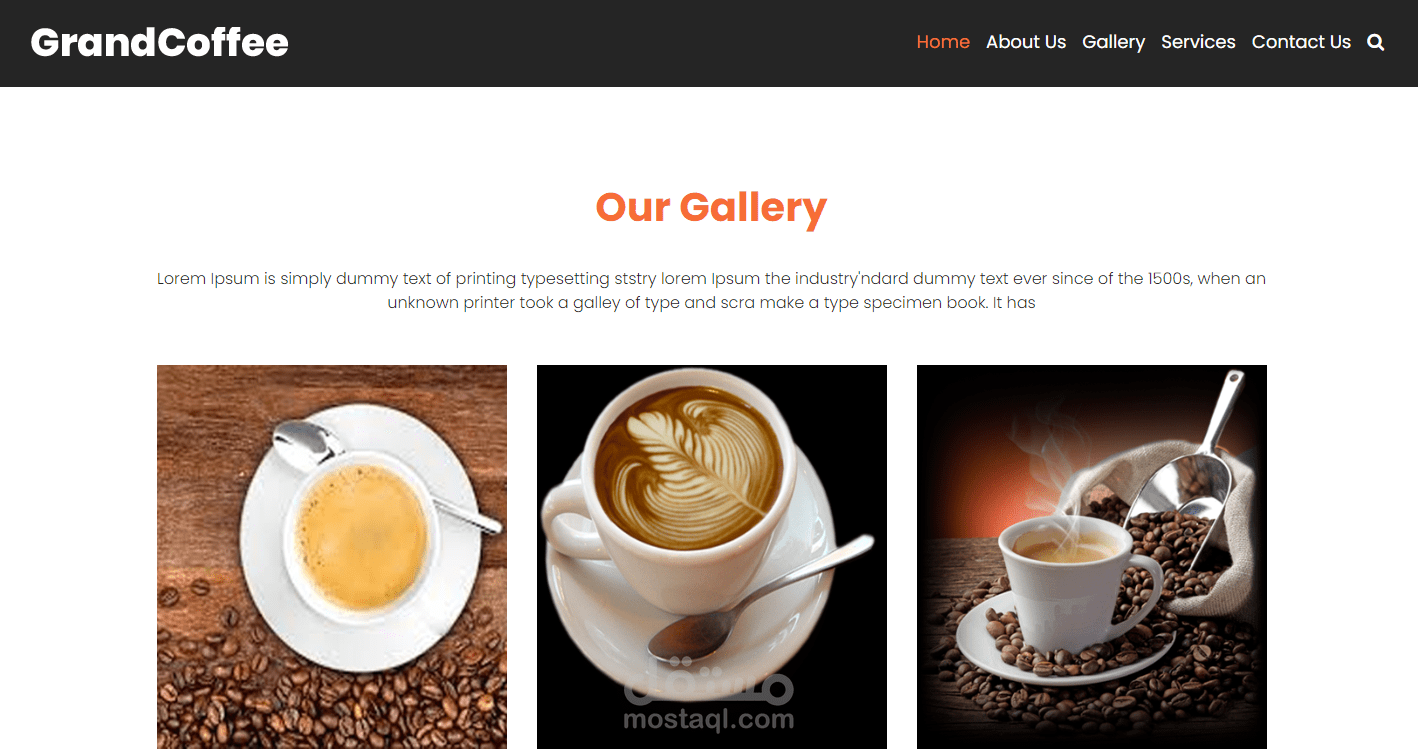Click the GrandCoffee logo
This screenshot has width=1418, height=749.
[x=160, y=42]
